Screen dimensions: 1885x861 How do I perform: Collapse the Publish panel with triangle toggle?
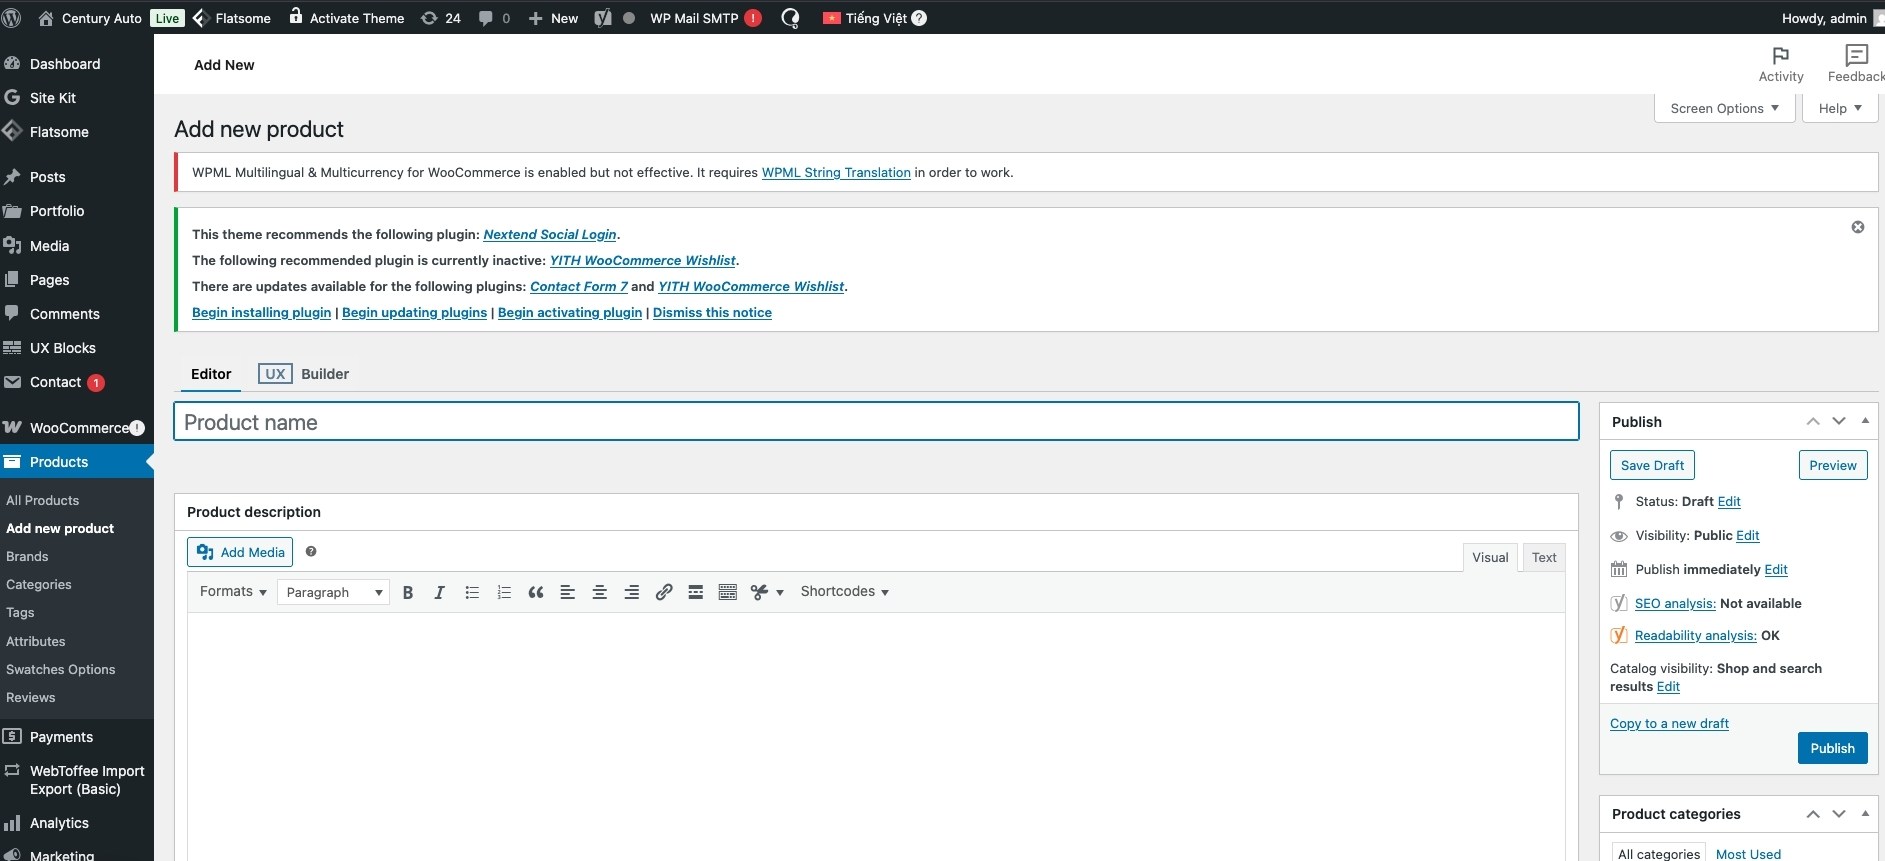point(1865,421)
